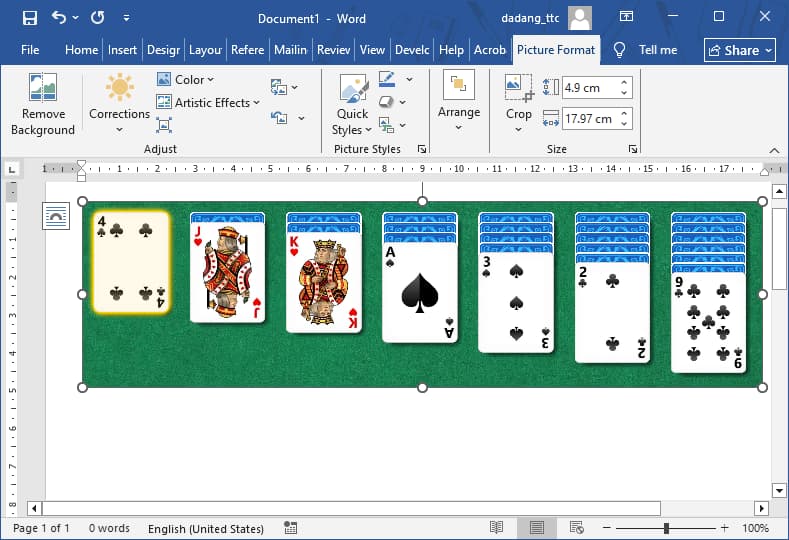
Task: Click the shape width field showing 17.97 cm
Action: point(589,119)
